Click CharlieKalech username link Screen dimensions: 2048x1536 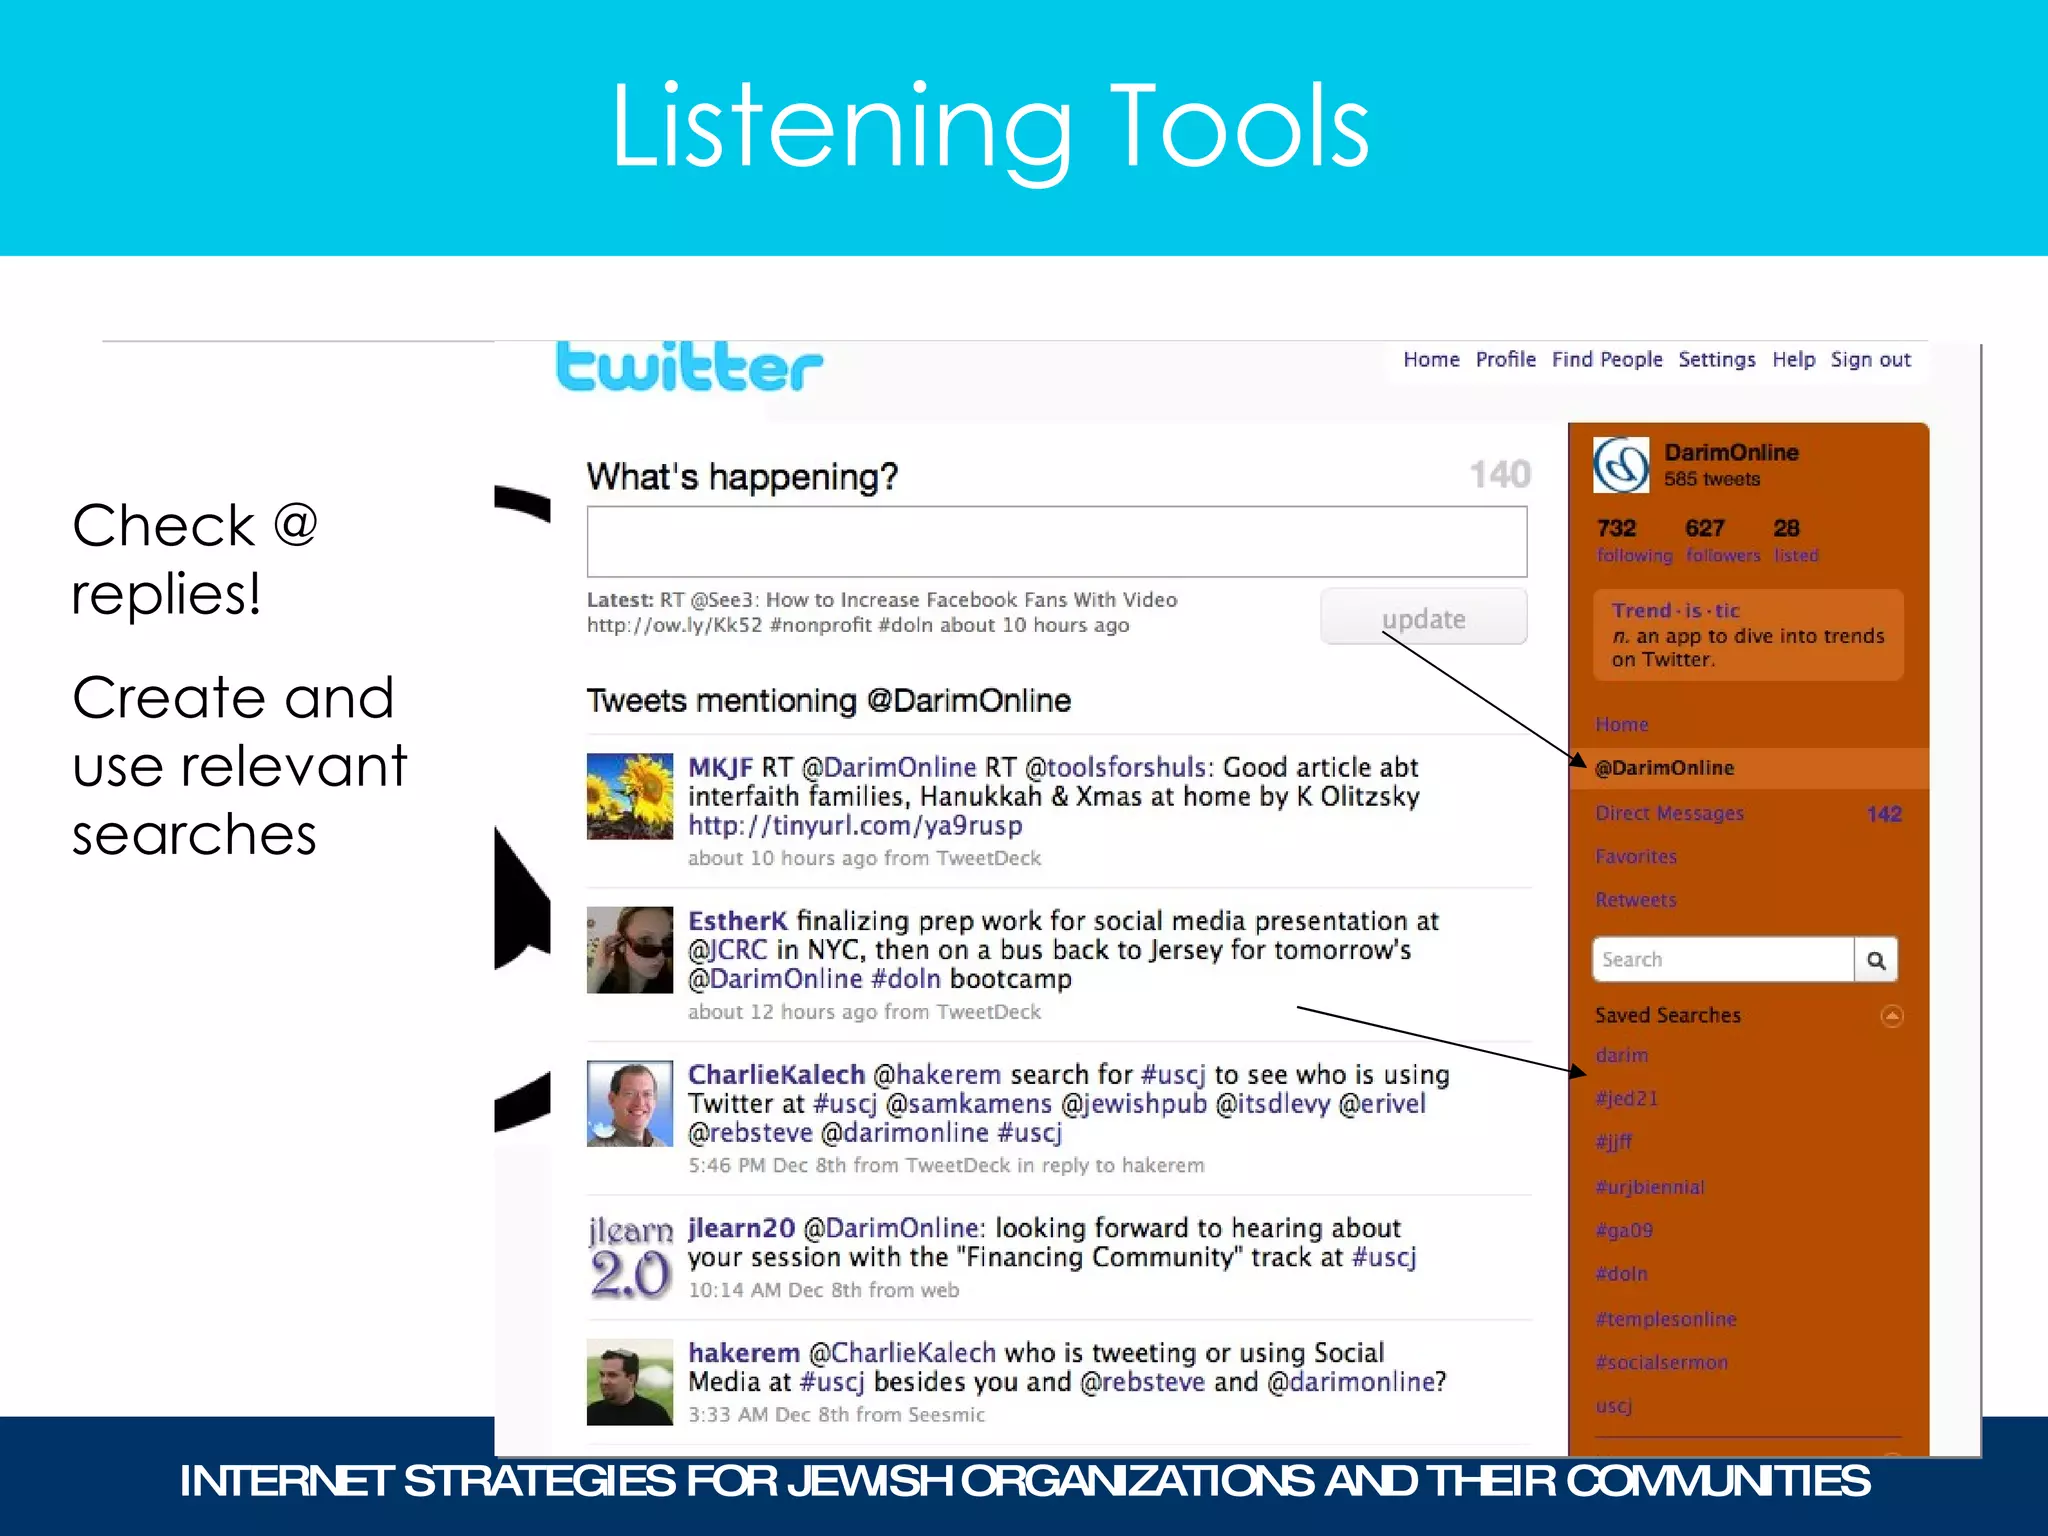776,1075
